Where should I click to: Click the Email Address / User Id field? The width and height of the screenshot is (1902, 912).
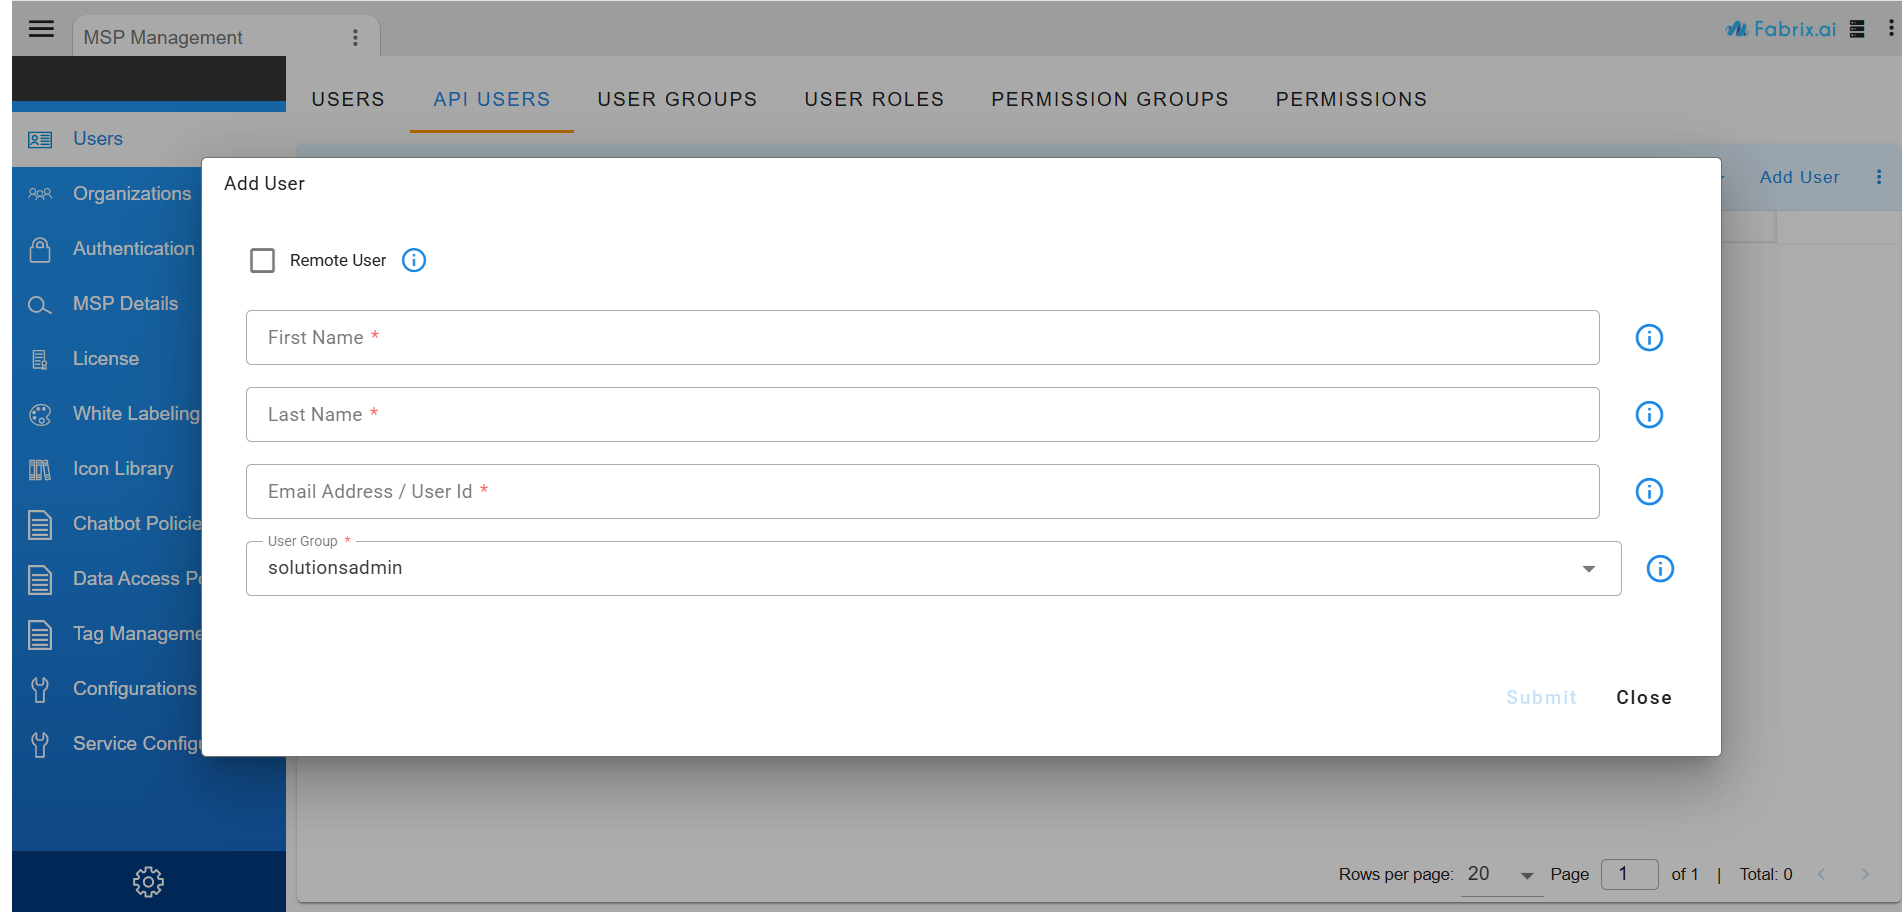tap(921, 492)
